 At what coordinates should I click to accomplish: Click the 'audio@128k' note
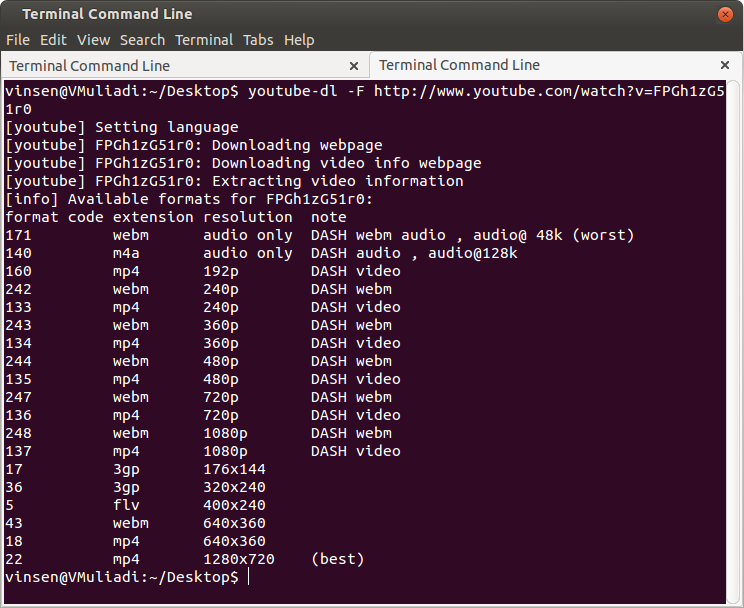(x=473, y=253)
